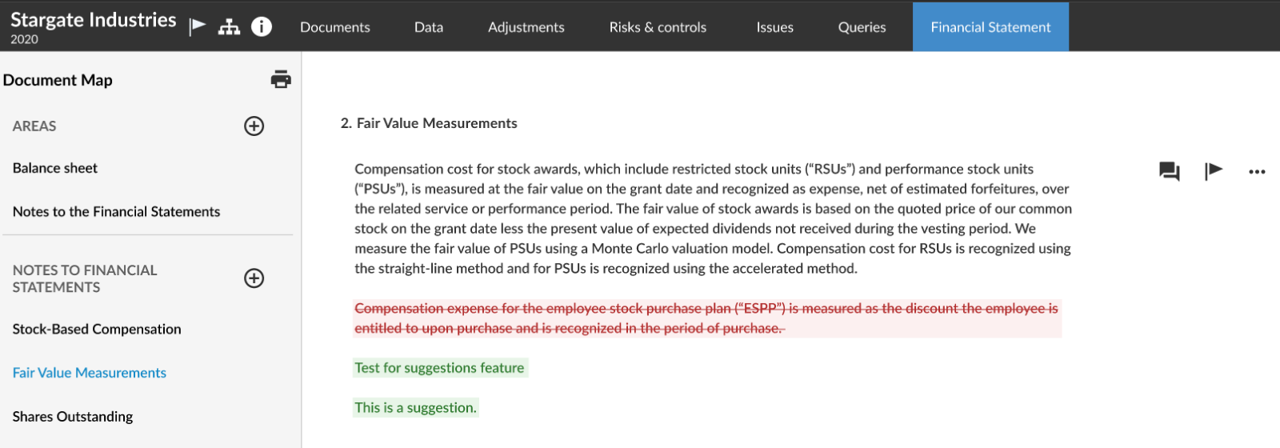The width and height of the screenshot is (1280, 448).
Task: Switch to the Documents tab
Action: pos(335,27)
